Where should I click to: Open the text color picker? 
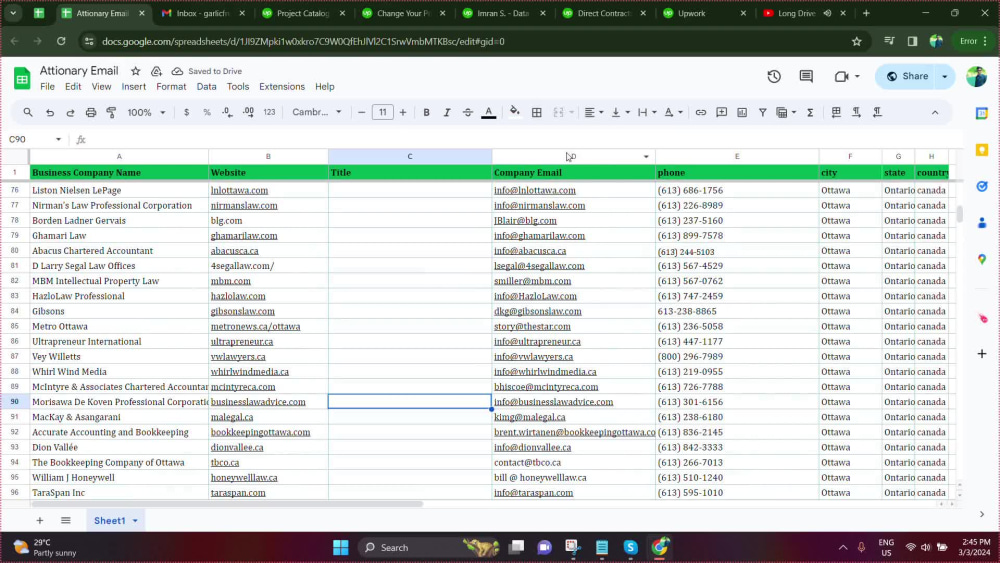click(x=489, y=112)
